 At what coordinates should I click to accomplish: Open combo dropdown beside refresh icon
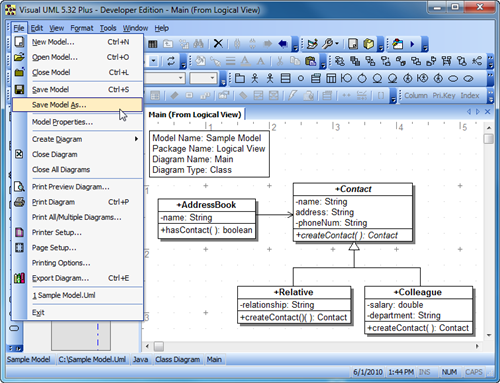coord(153,61)
